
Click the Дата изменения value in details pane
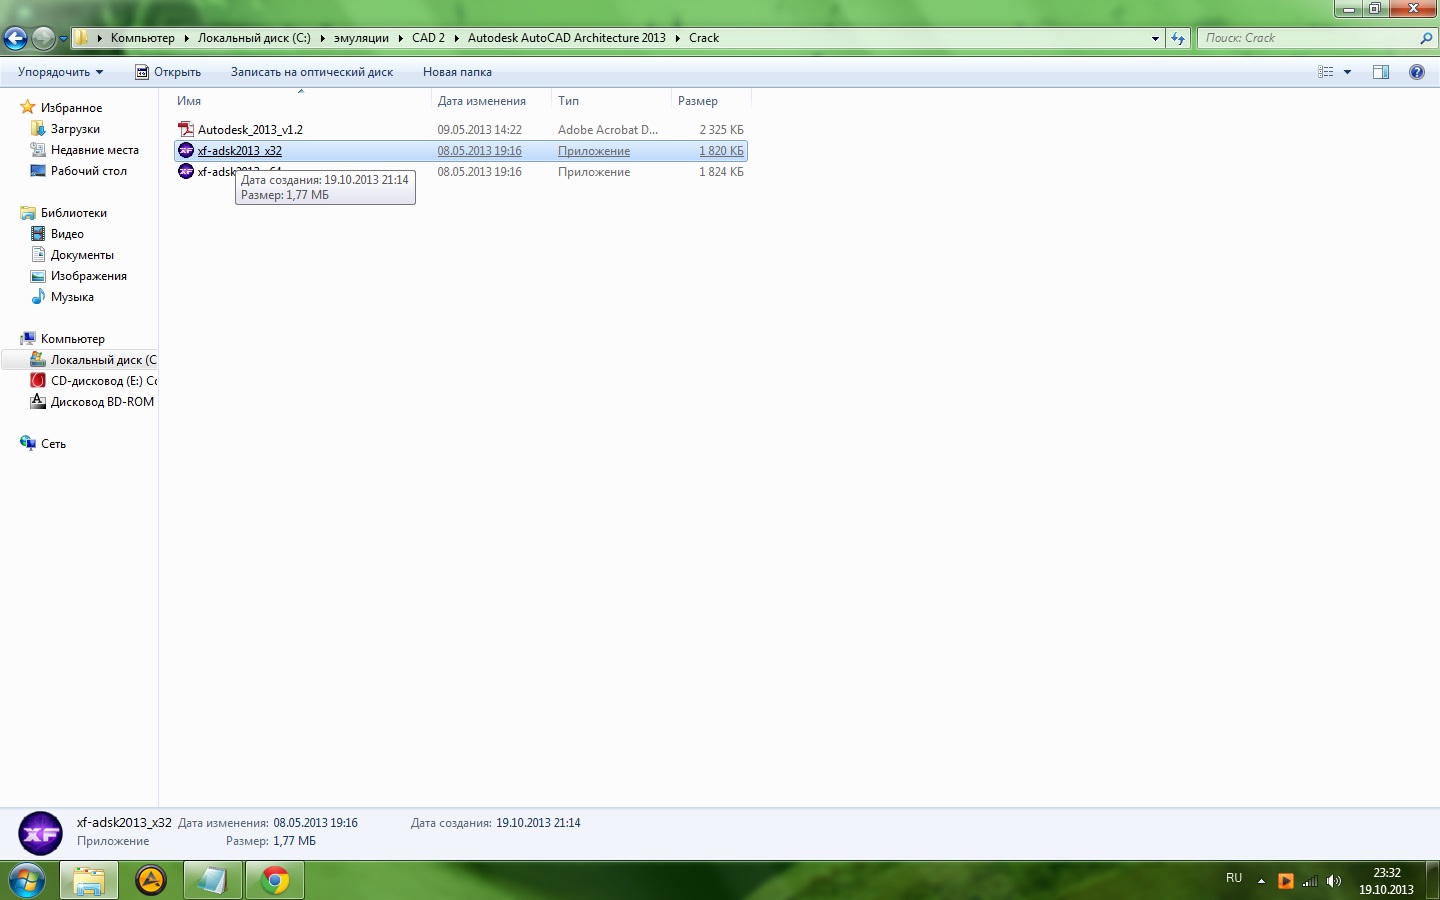tap(315, 823)
